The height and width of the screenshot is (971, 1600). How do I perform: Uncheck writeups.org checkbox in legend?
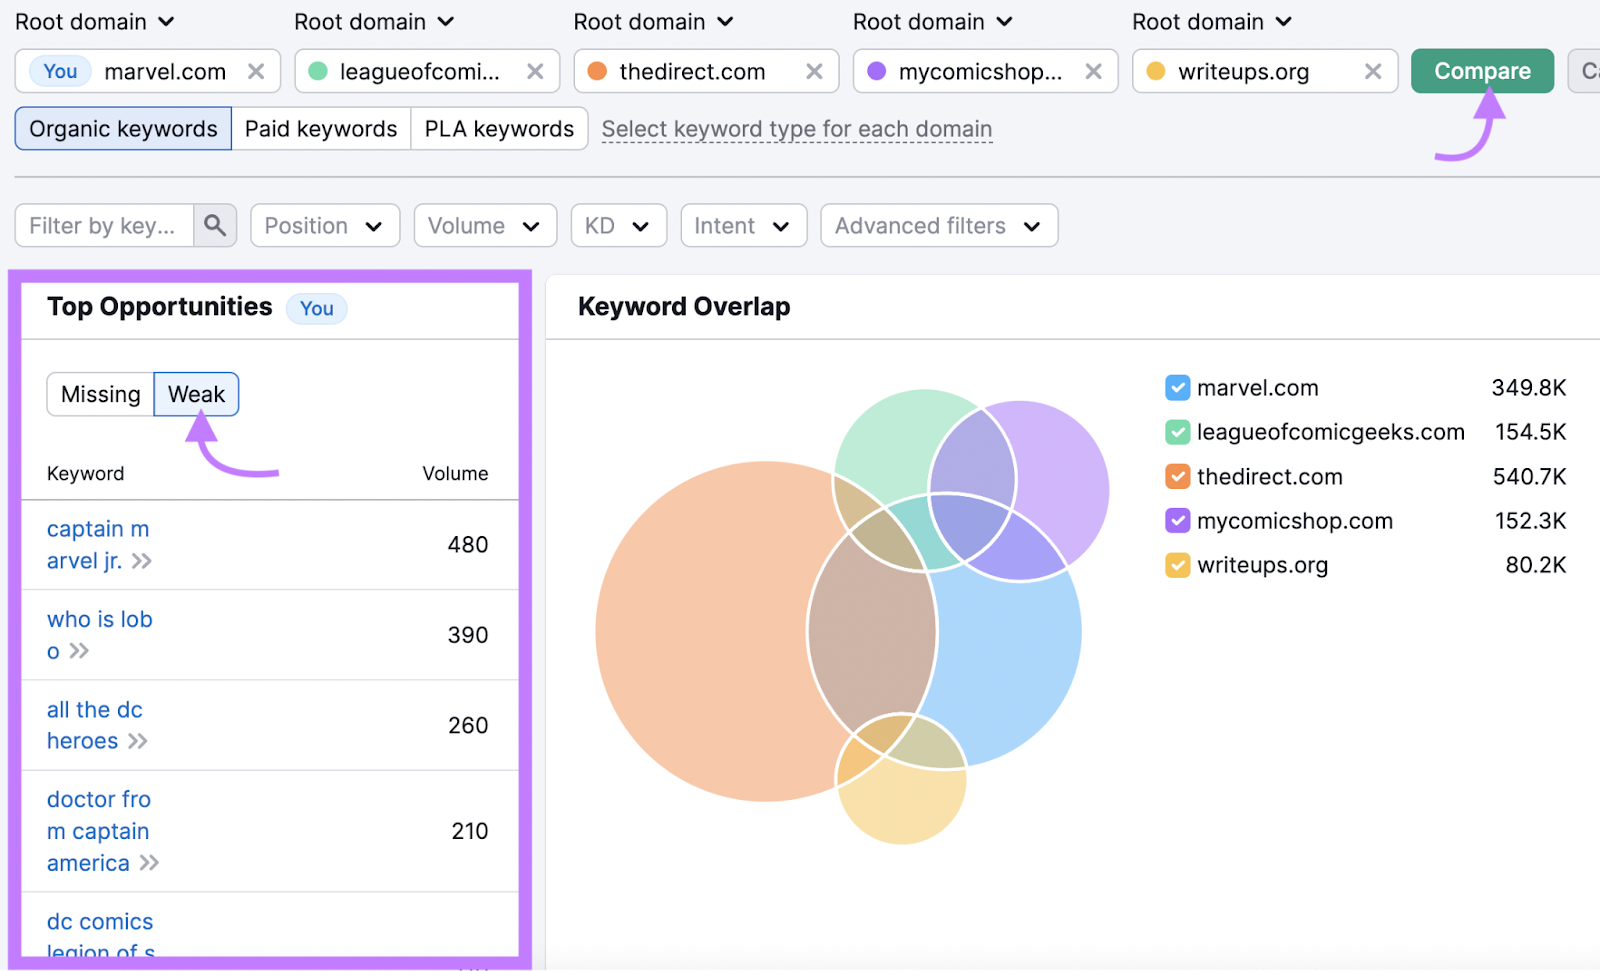(1177, 565)
